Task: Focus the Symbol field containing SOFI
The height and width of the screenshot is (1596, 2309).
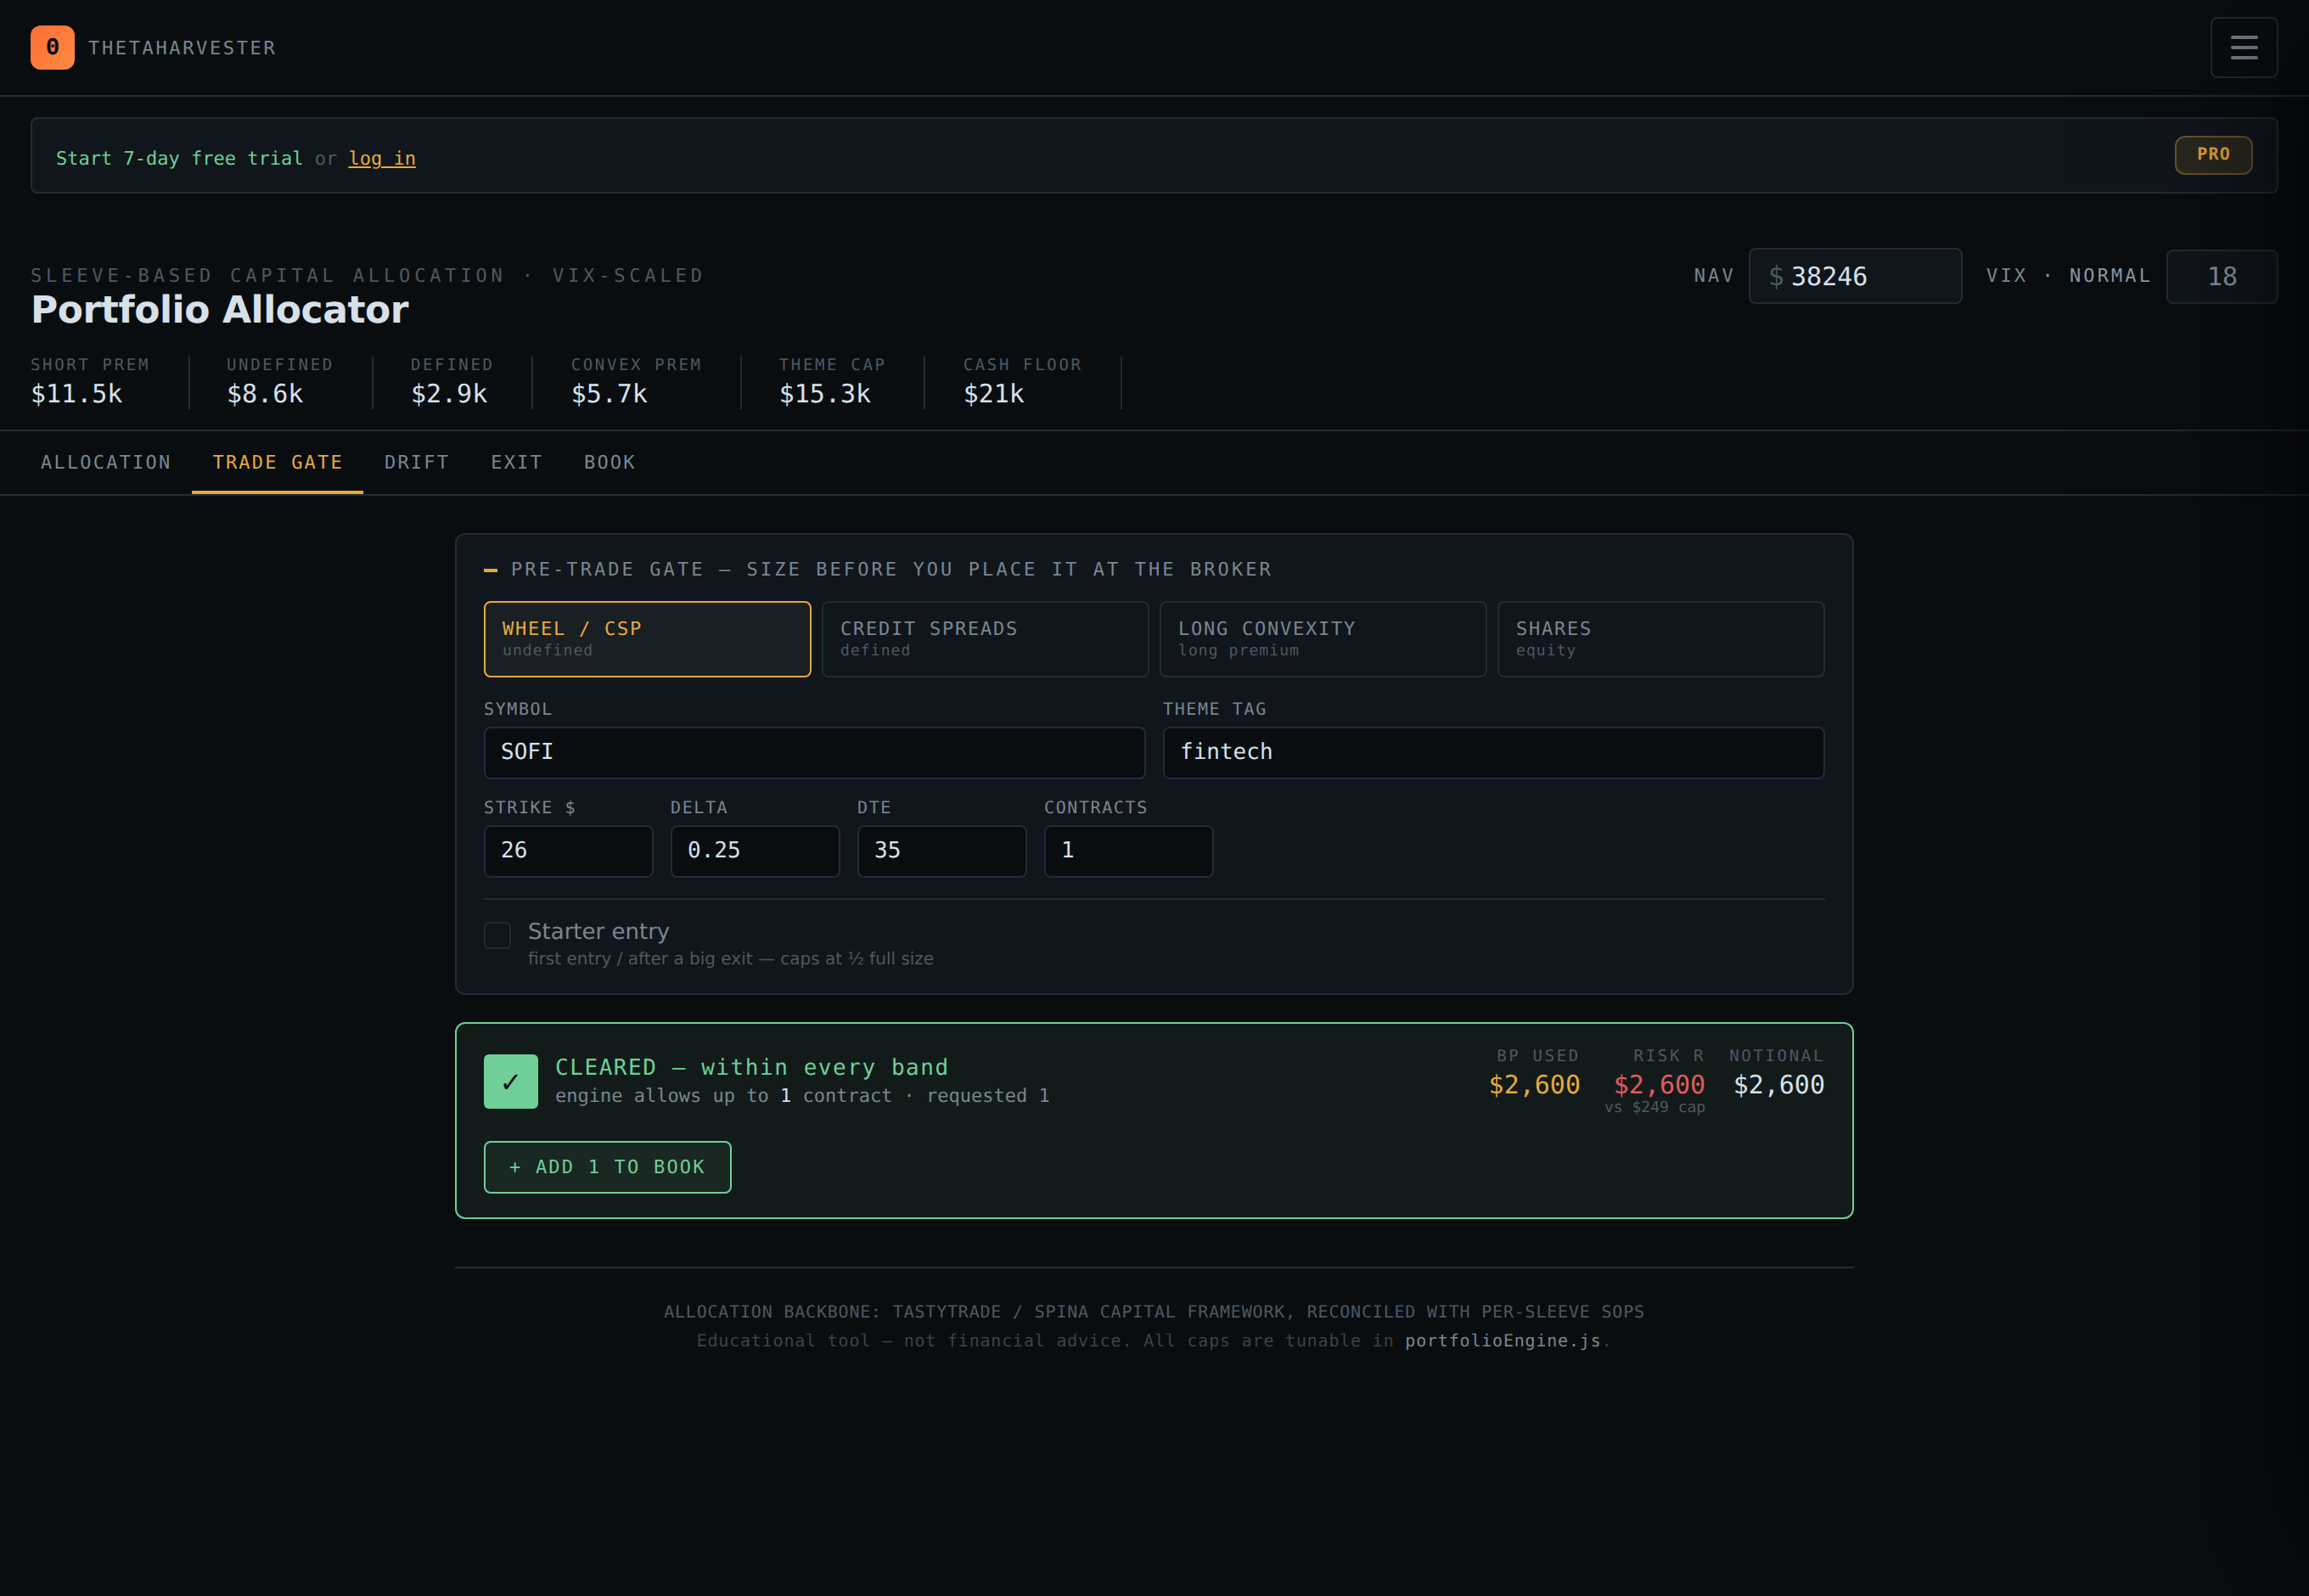Action: point(814,753)
